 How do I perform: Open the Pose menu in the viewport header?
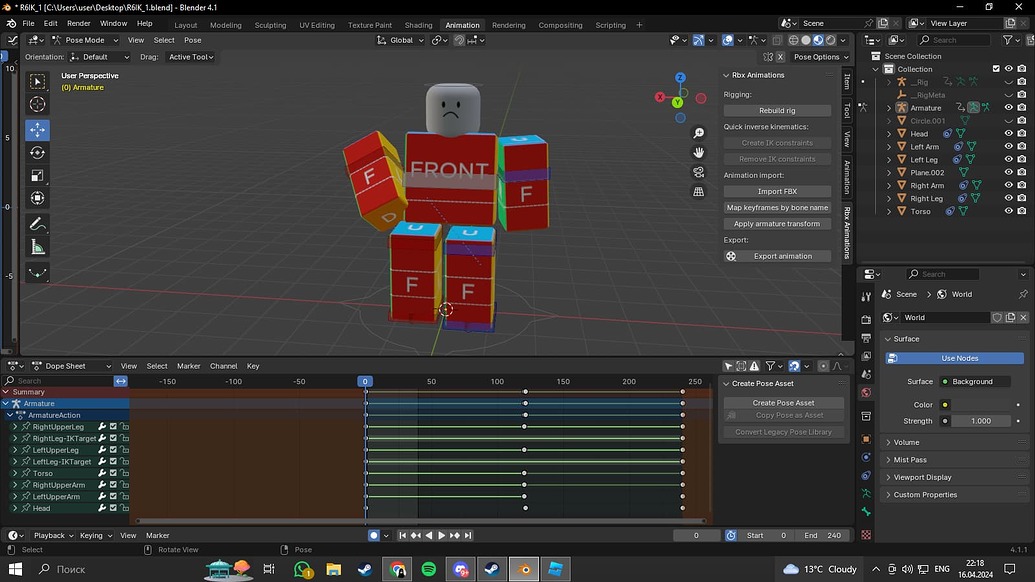[x=192, y=40]
